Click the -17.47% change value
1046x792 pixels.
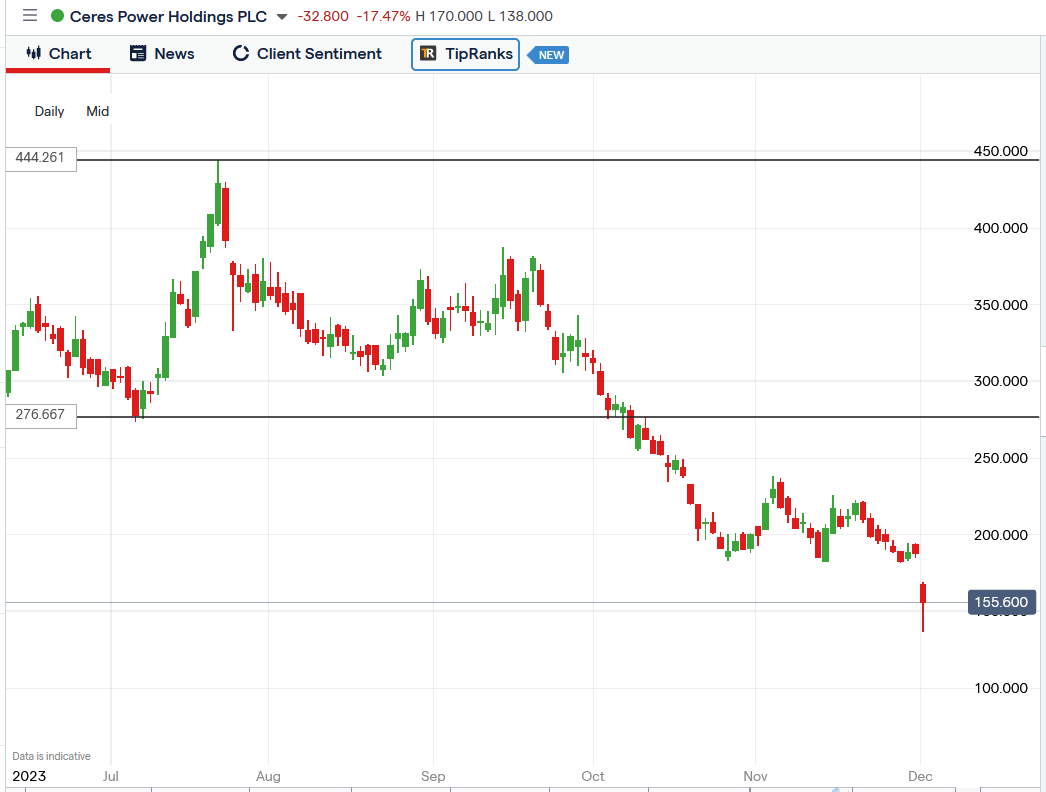(384, 16)
